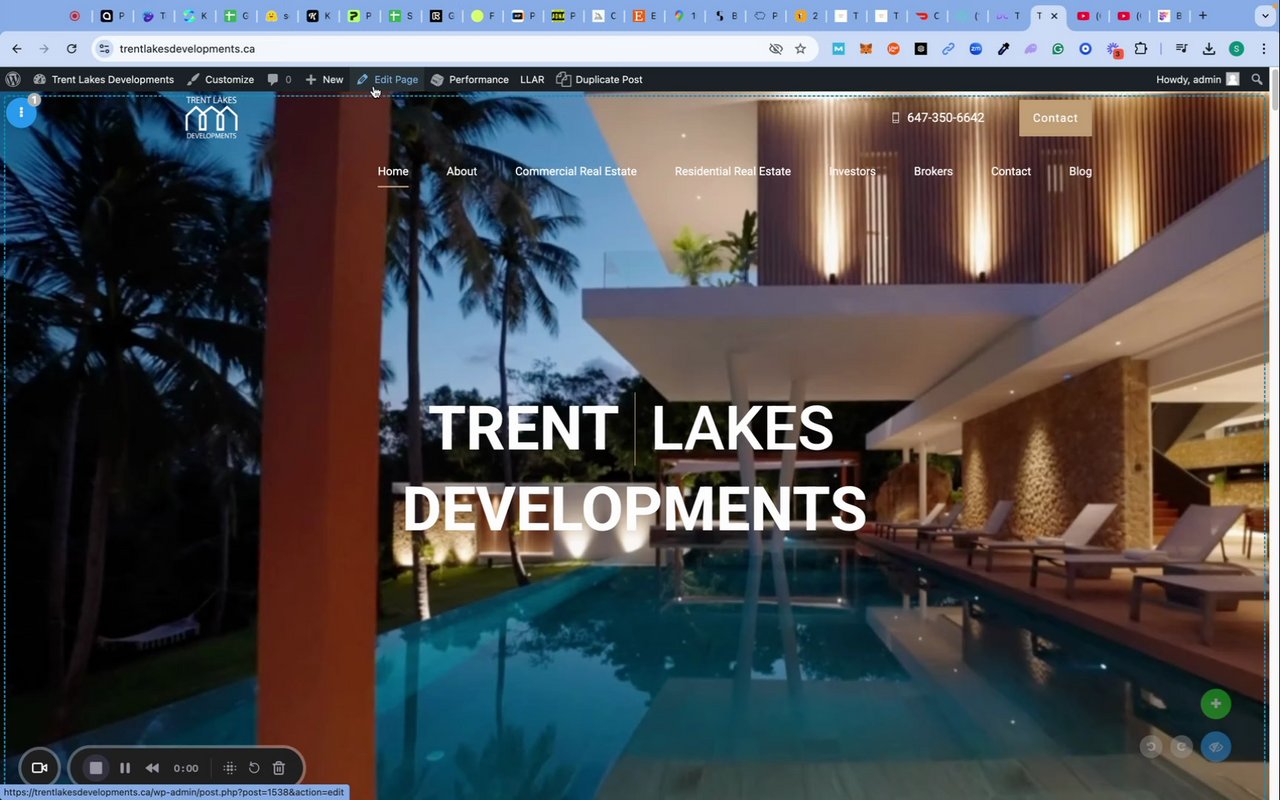This screenshot has height=800, width=1280.
Task: Go to Home in site navigation
Action: [393, 171]
